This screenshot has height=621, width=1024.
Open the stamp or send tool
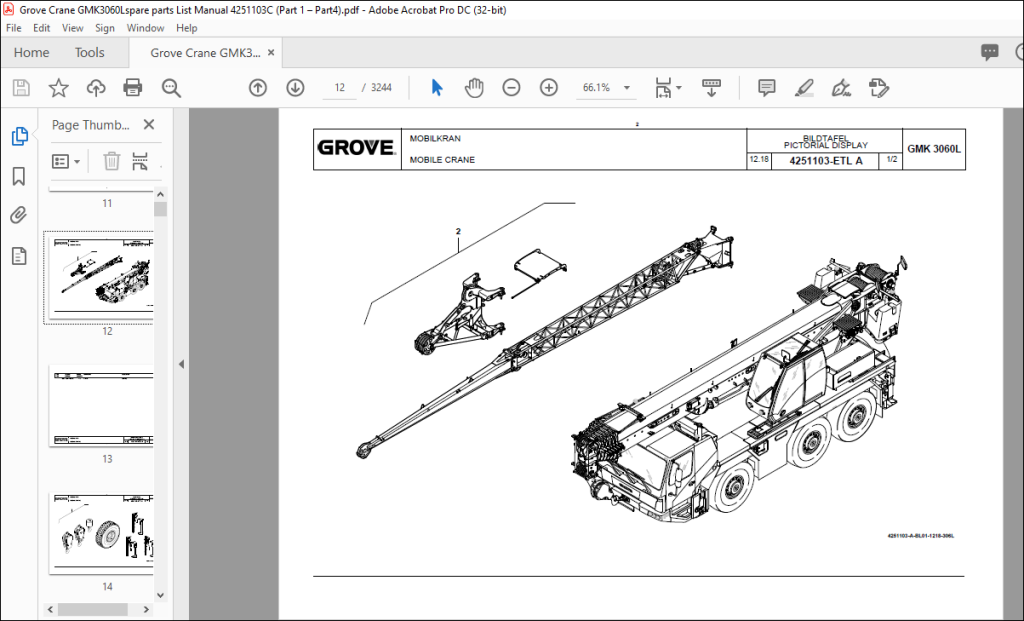(x=879, y=88)
